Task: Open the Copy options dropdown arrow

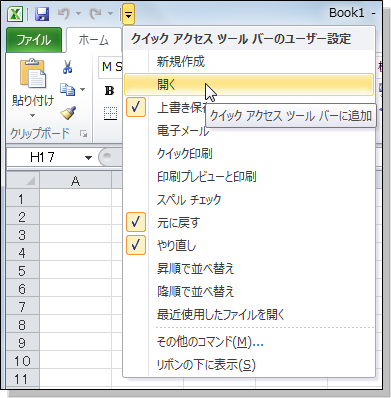Action: point(82,89)
